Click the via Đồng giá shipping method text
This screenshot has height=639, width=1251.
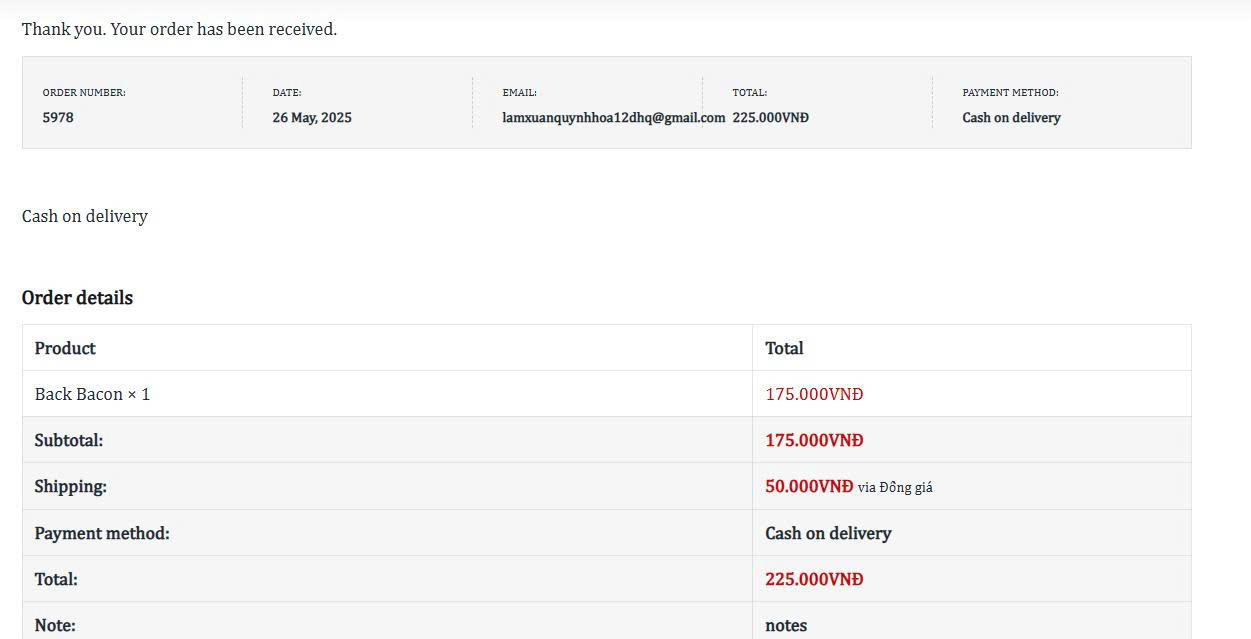coord(895,488)
